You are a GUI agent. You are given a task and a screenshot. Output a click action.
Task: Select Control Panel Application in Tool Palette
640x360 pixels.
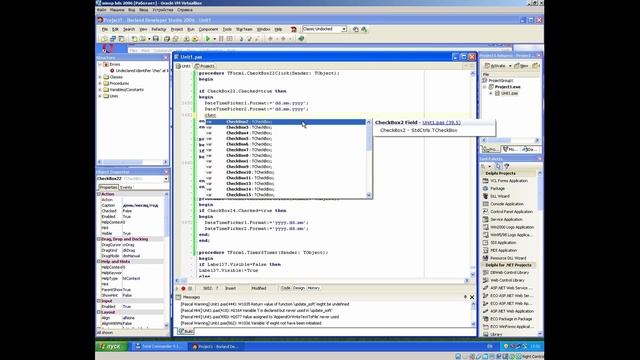[x=511, y=212]
